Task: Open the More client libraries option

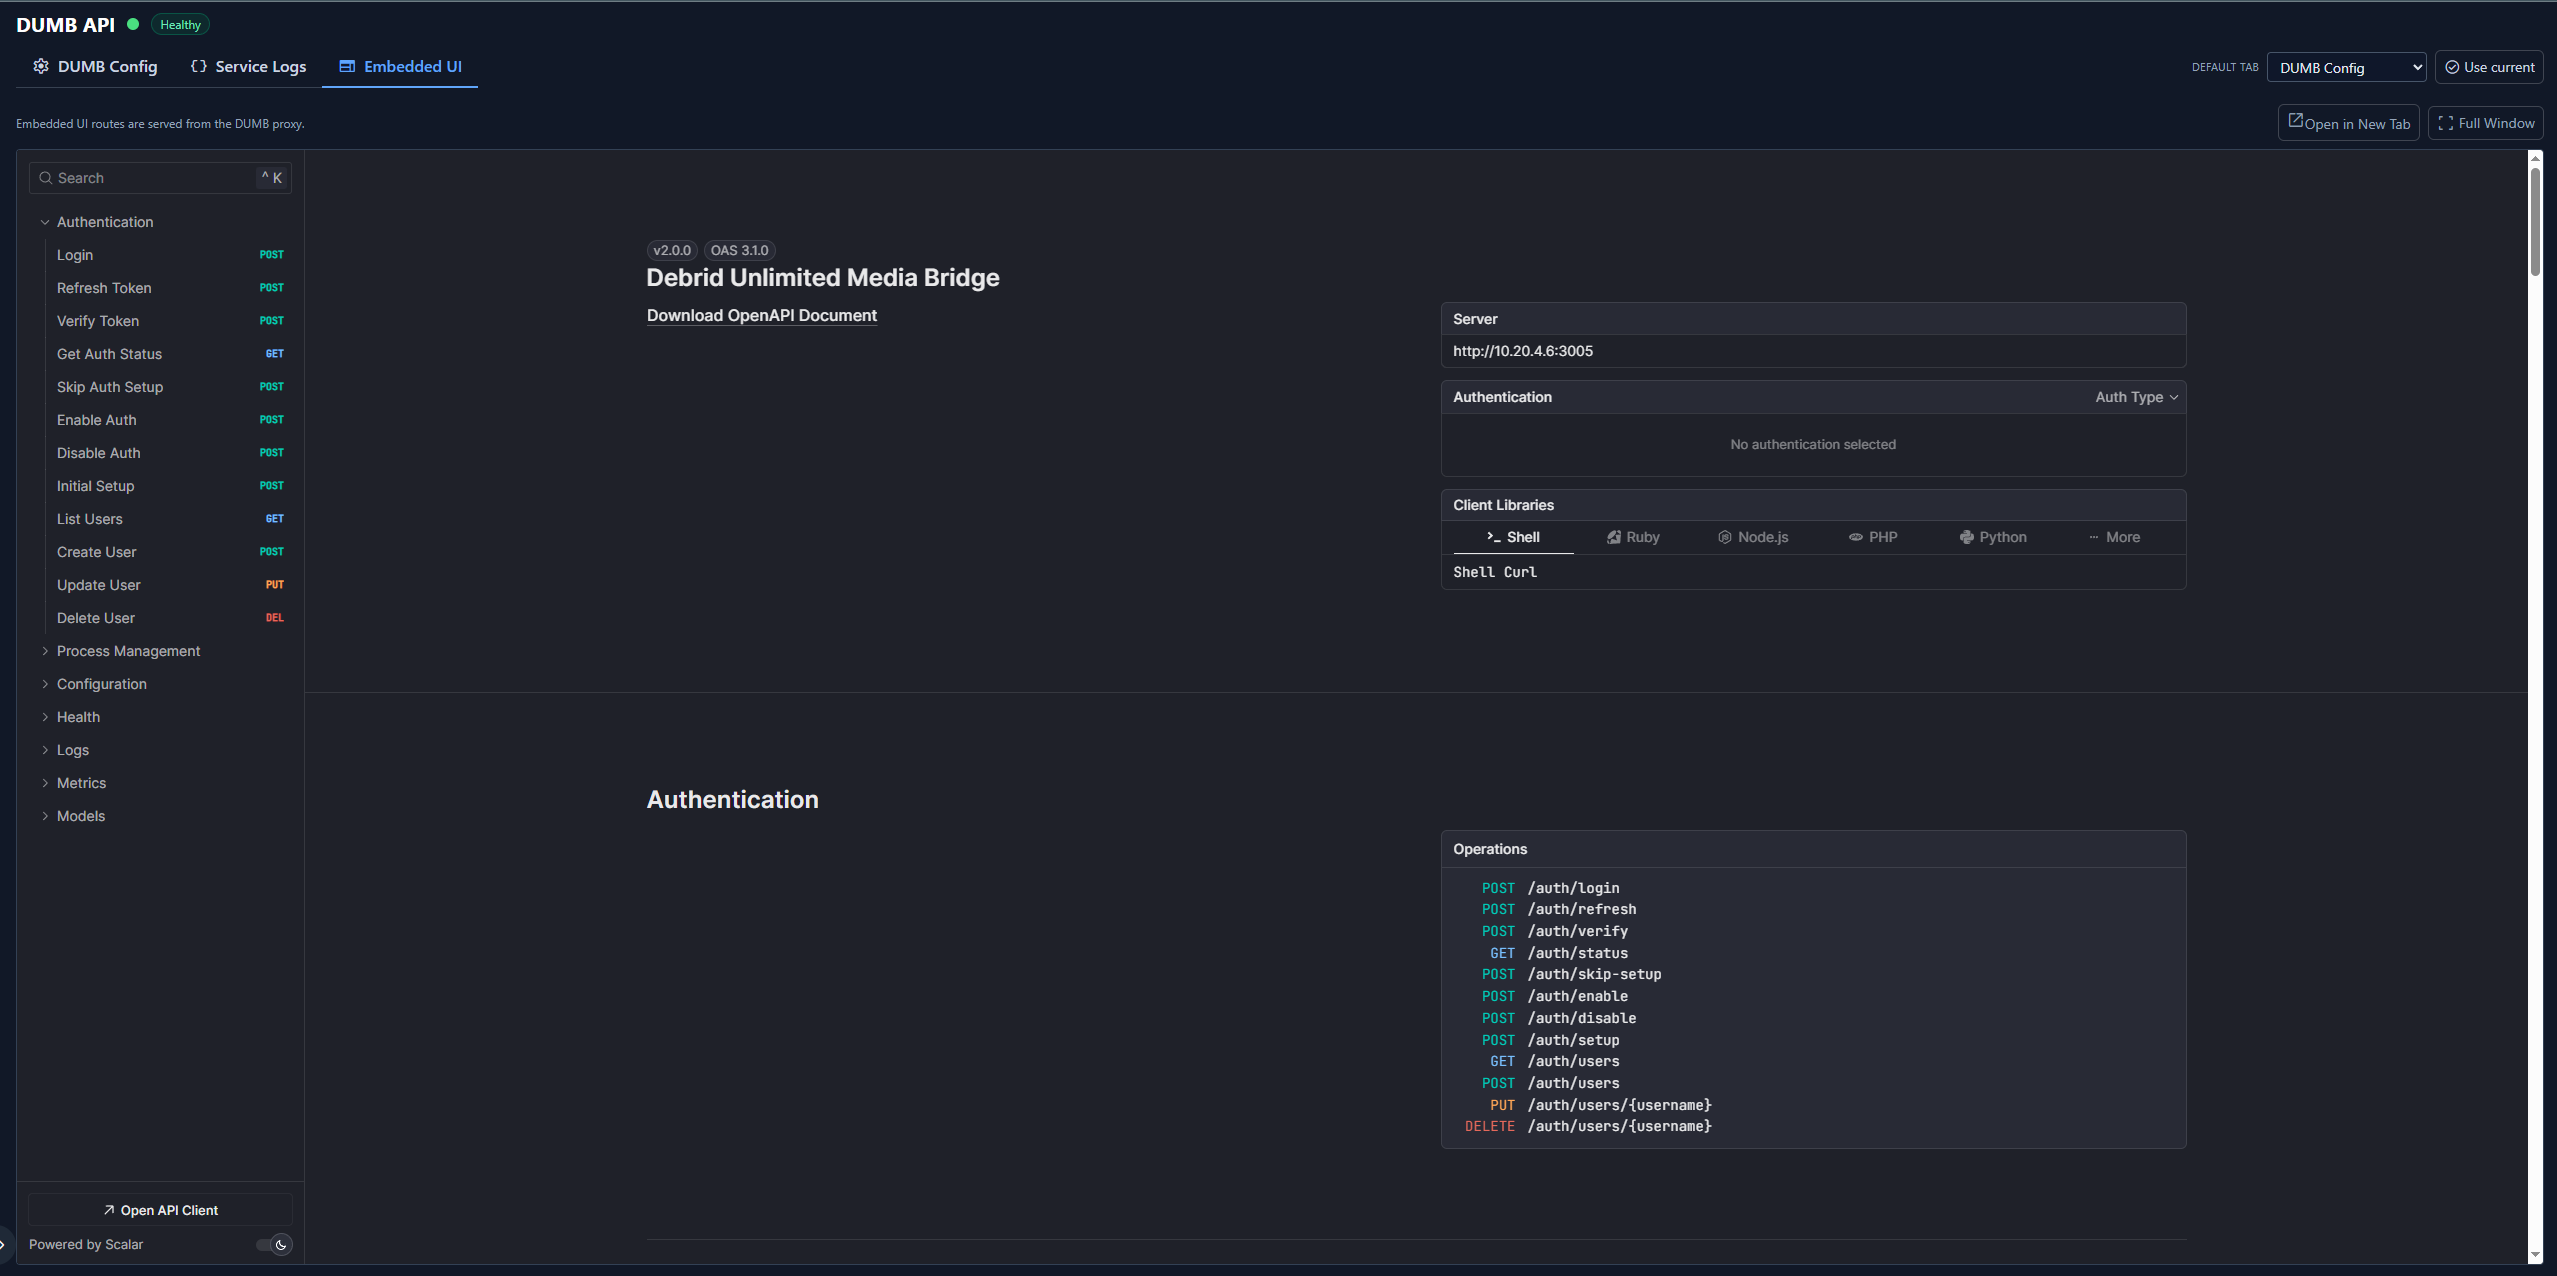Action: pyautogui.click(x=2113, y=537)
